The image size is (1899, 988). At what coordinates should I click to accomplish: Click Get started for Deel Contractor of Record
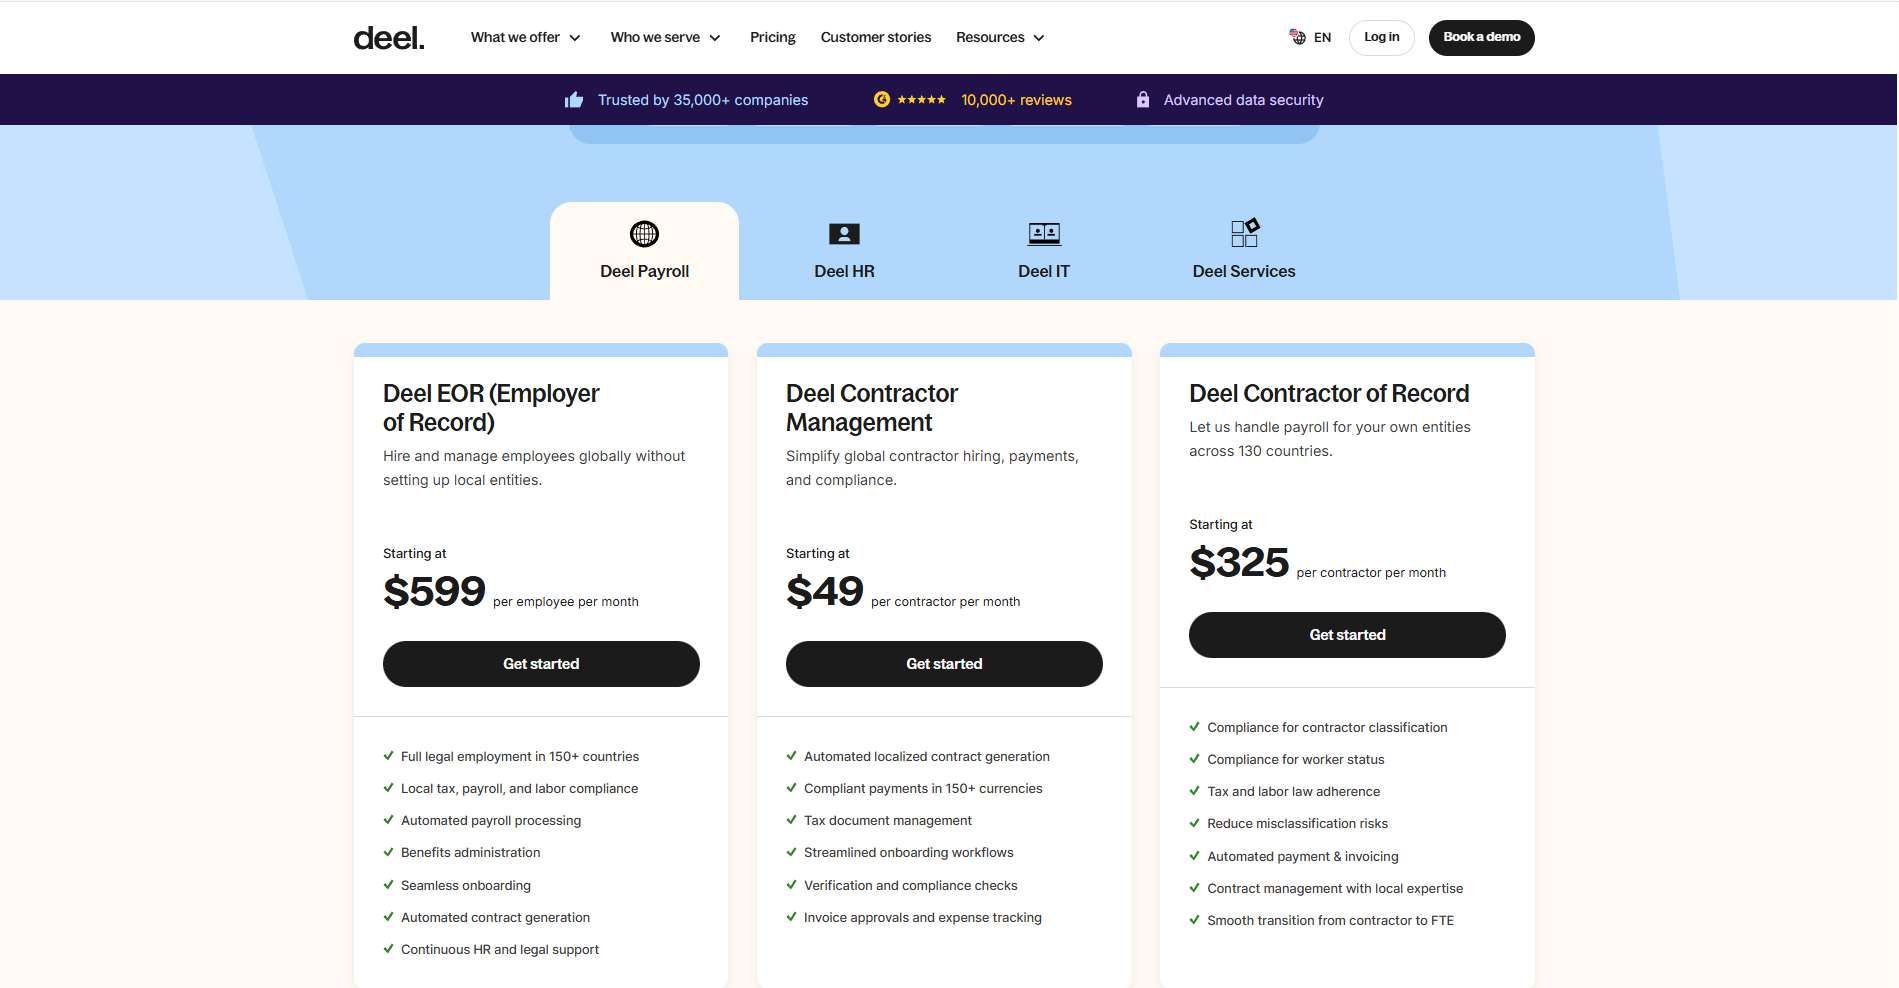coord(1346,634)
